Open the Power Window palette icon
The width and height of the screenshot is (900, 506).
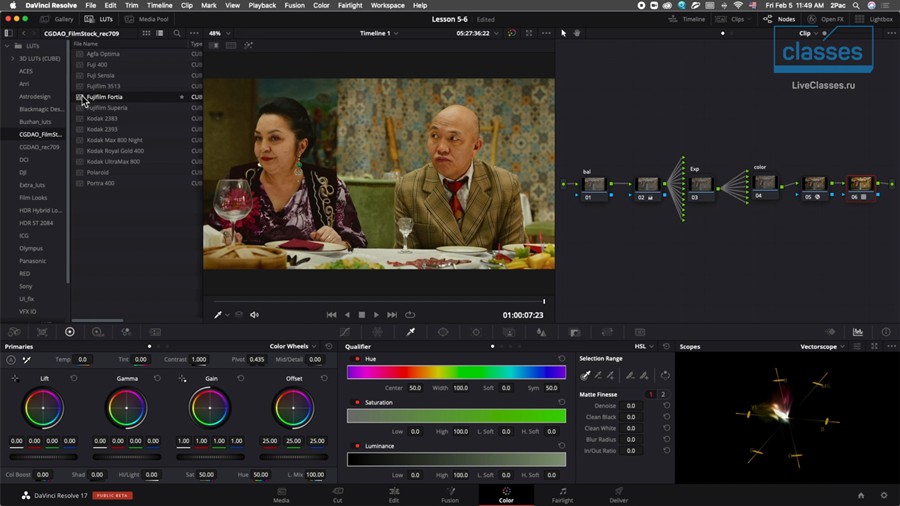point(443,332)
